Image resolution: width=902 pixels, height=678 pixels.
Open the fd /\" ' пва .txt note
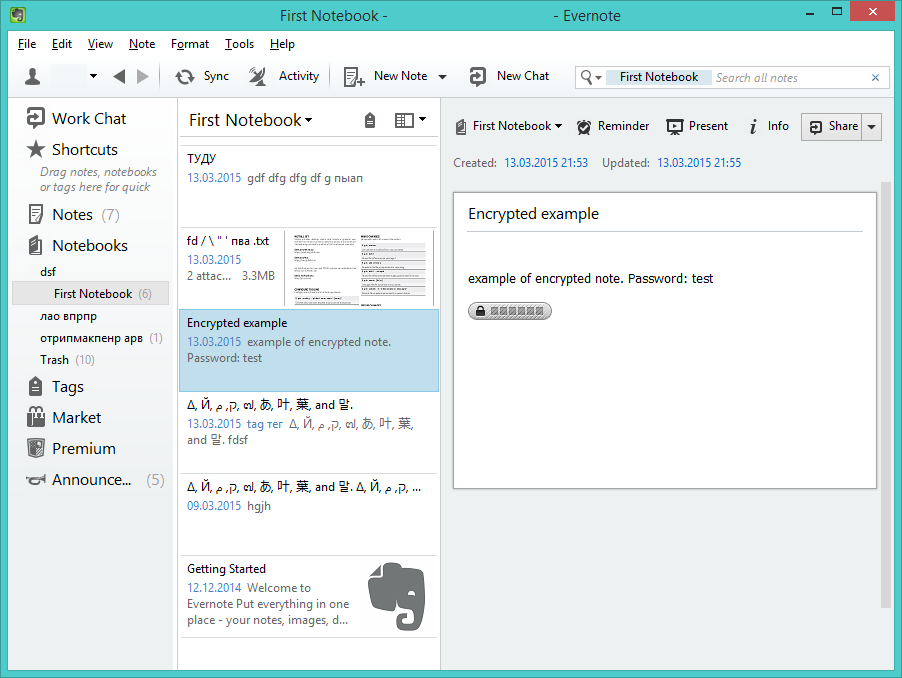click(x=232, y=268)
